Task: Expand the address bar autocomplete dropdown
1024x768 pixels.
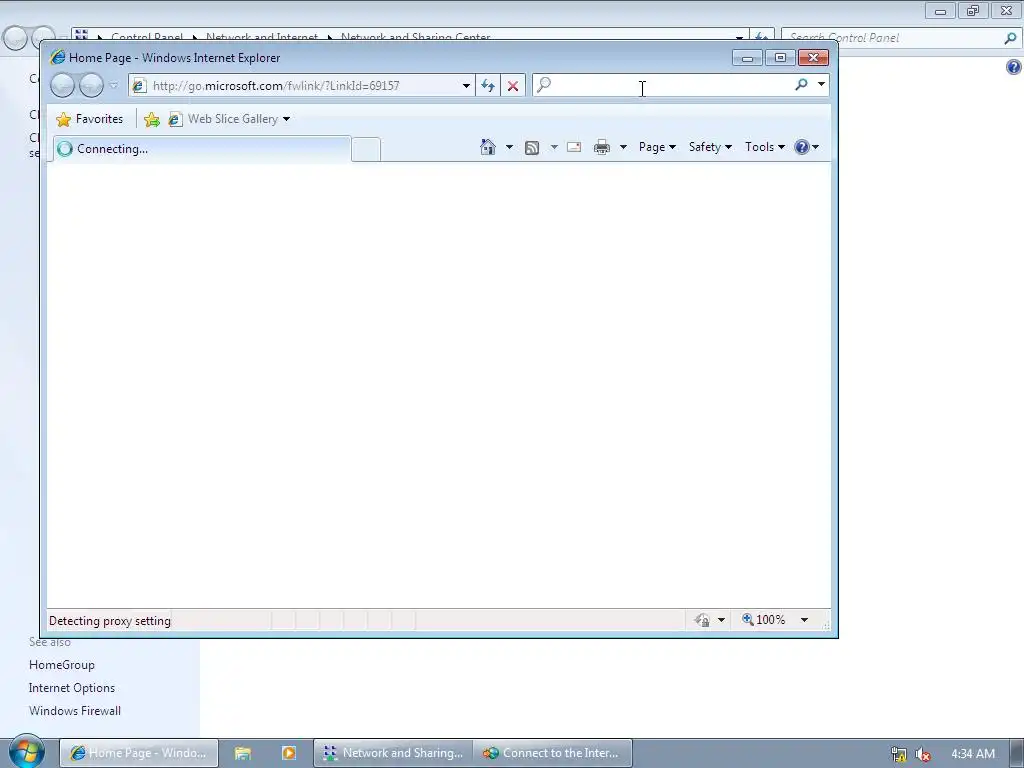Action: [x=466, y=86]
